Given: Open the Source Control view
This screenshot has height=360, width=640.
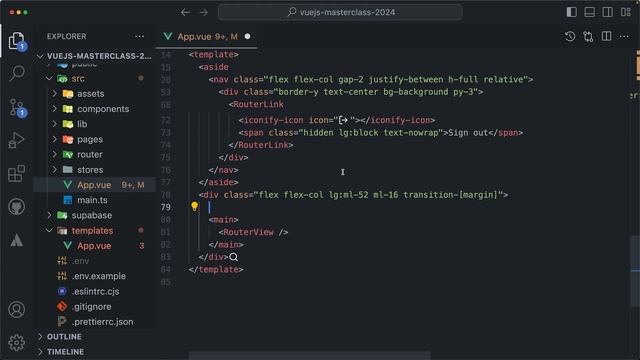Looking at the screenshot, I should coord(17,108).
